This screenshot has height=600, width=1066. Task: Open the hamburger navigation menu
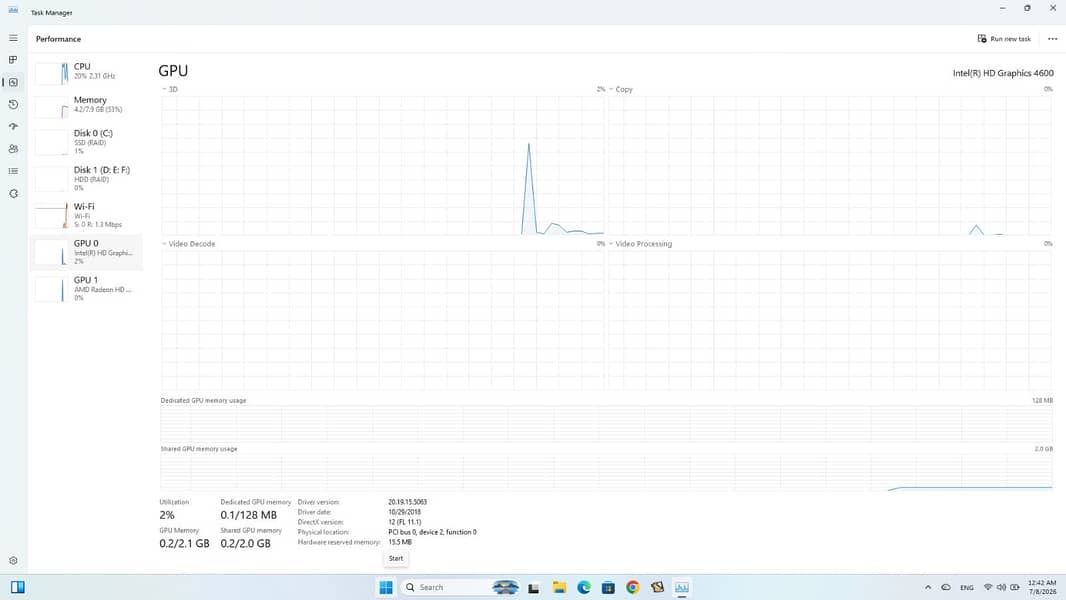13,38
